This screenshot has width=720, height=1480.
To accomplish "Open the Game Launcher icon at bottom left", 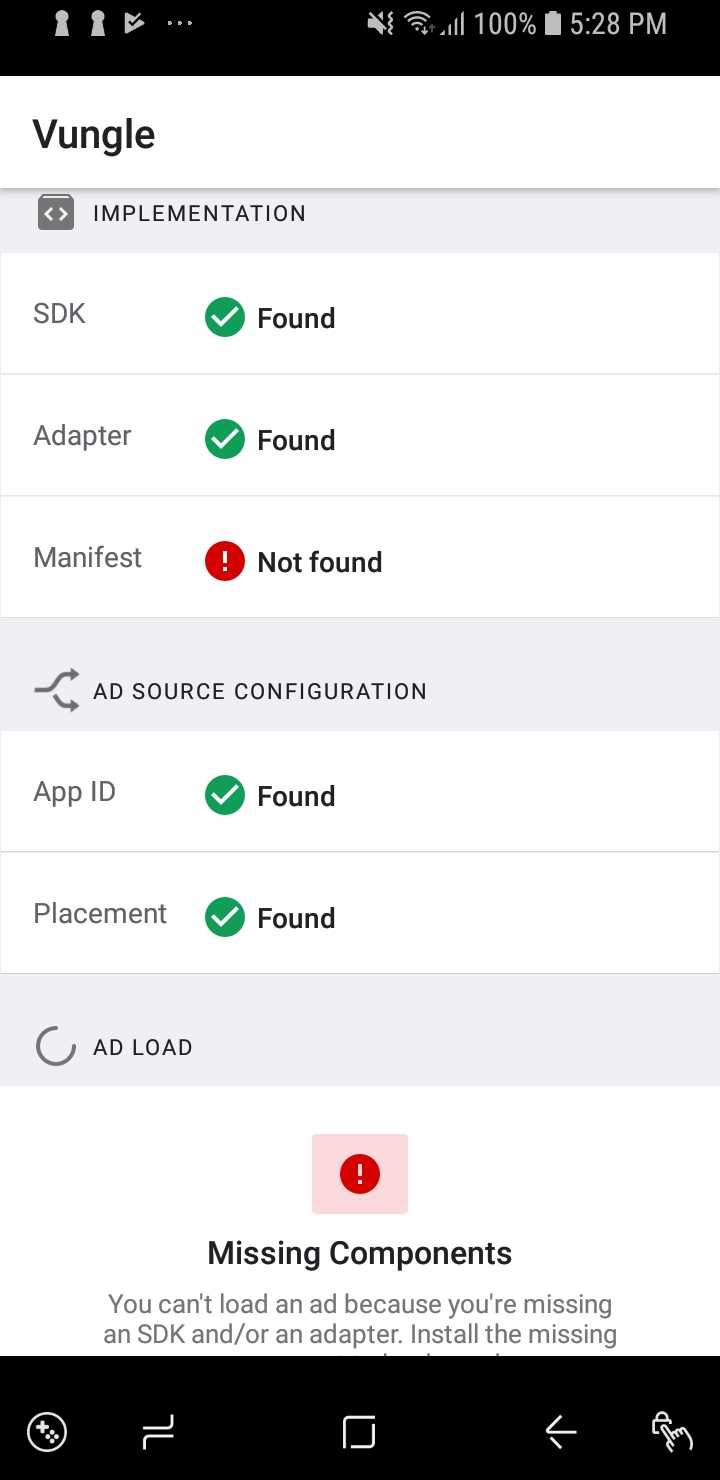I will point(47,1431).
